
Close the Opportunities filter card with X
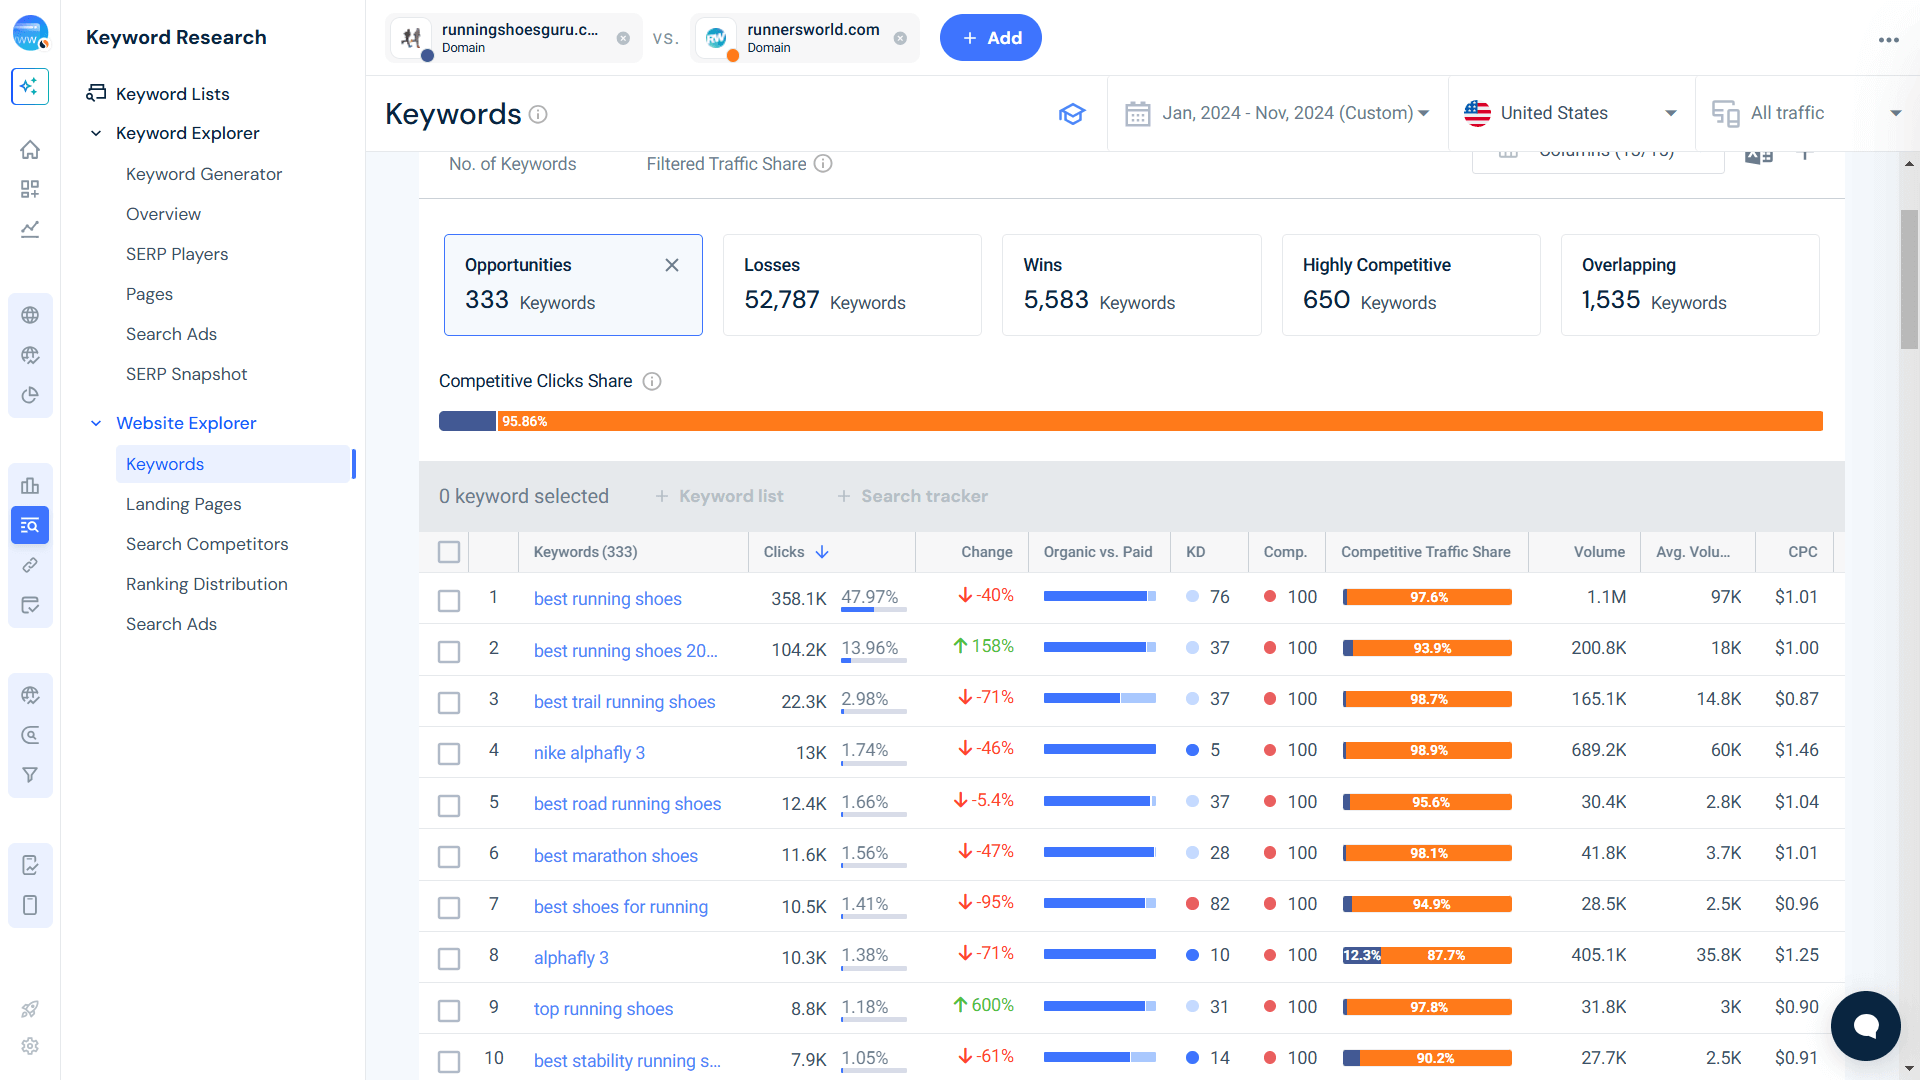click(x=672, y=265)
